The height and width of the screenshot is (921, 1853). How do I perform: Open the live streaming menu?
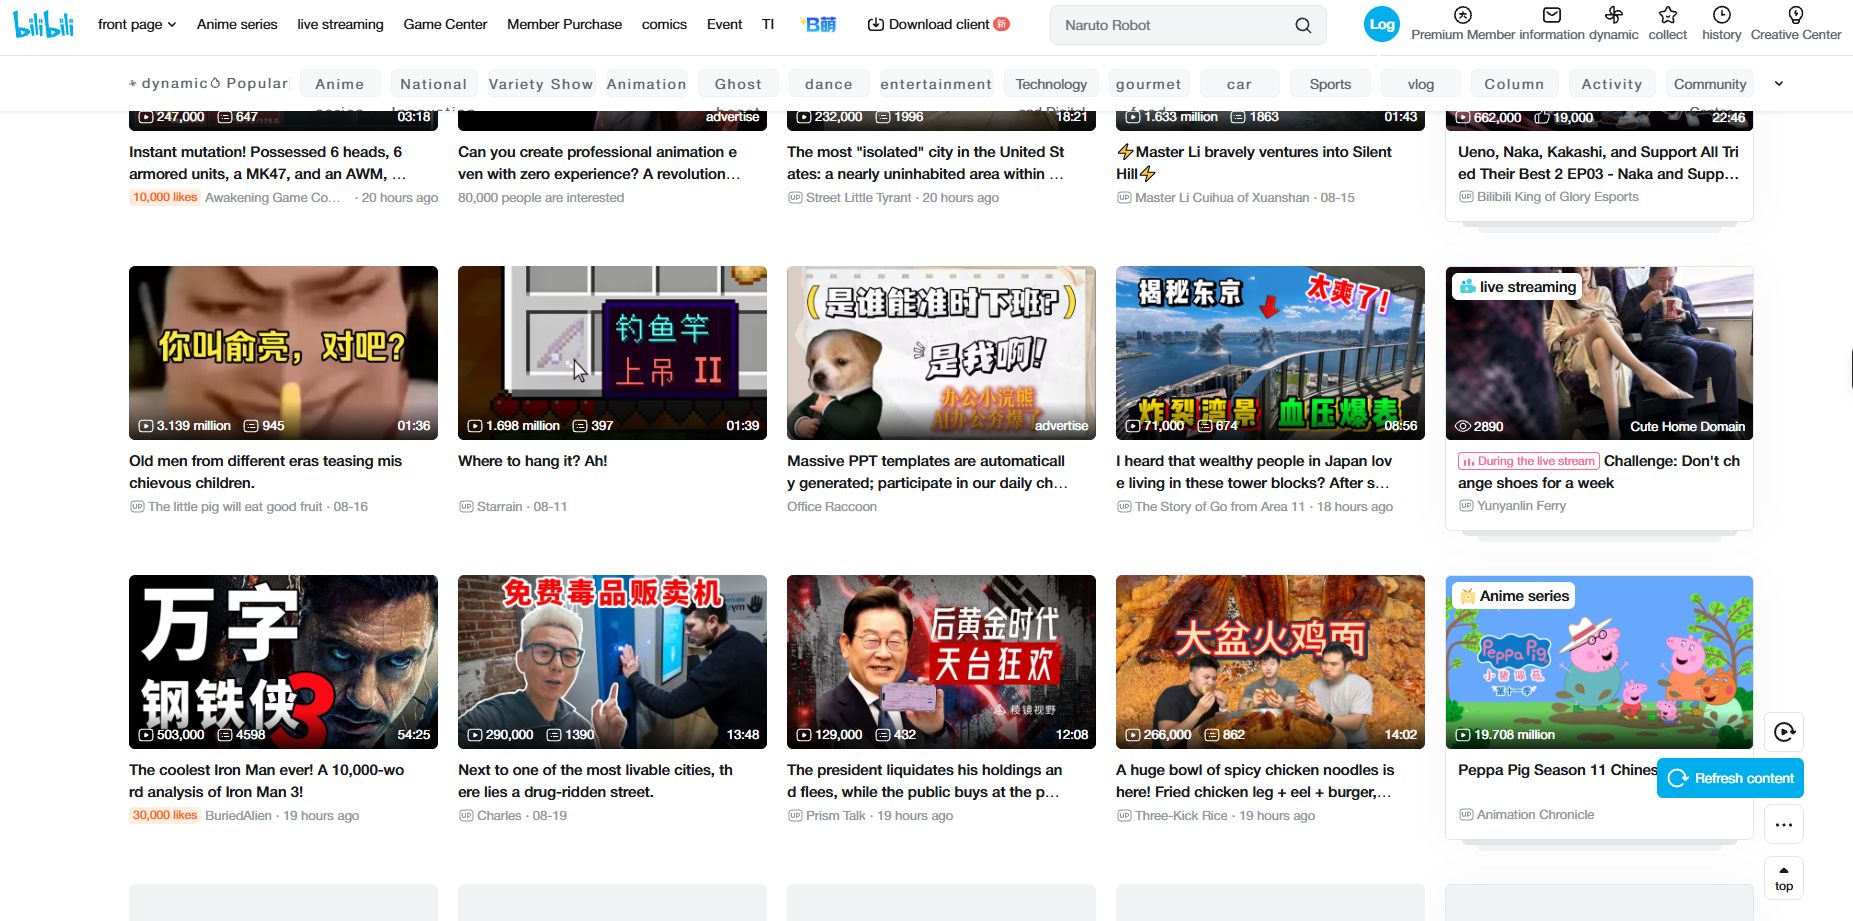click(x=340, y=24)
